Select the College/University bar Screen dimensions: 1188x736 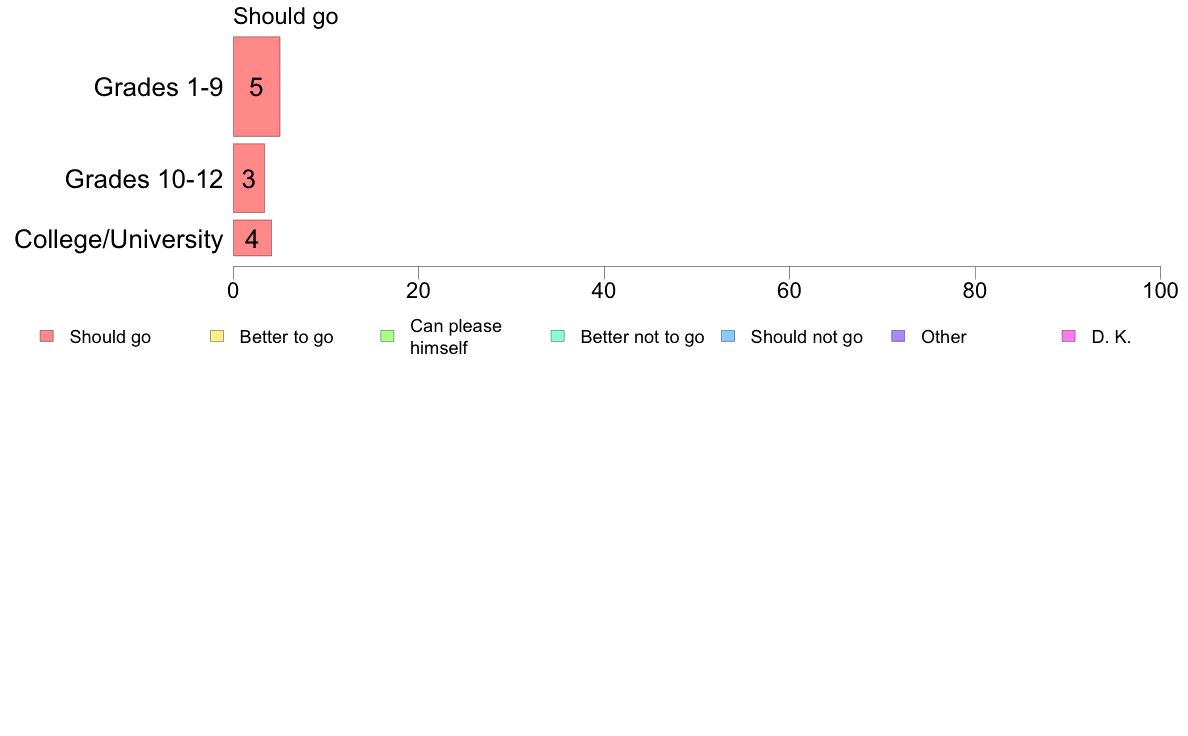(x=252, y=238)
